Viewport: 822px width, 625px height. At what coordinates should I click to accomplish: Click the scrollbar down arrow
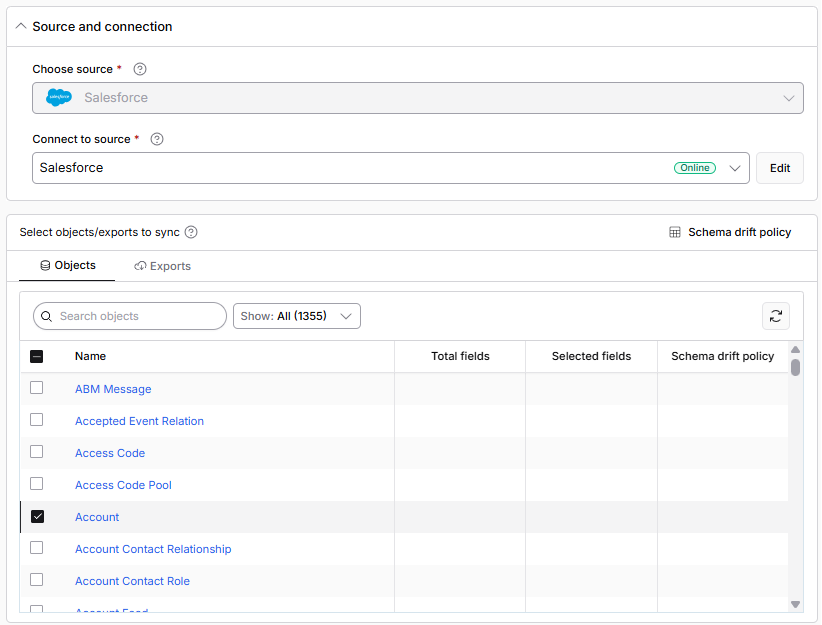click(795, 605)
